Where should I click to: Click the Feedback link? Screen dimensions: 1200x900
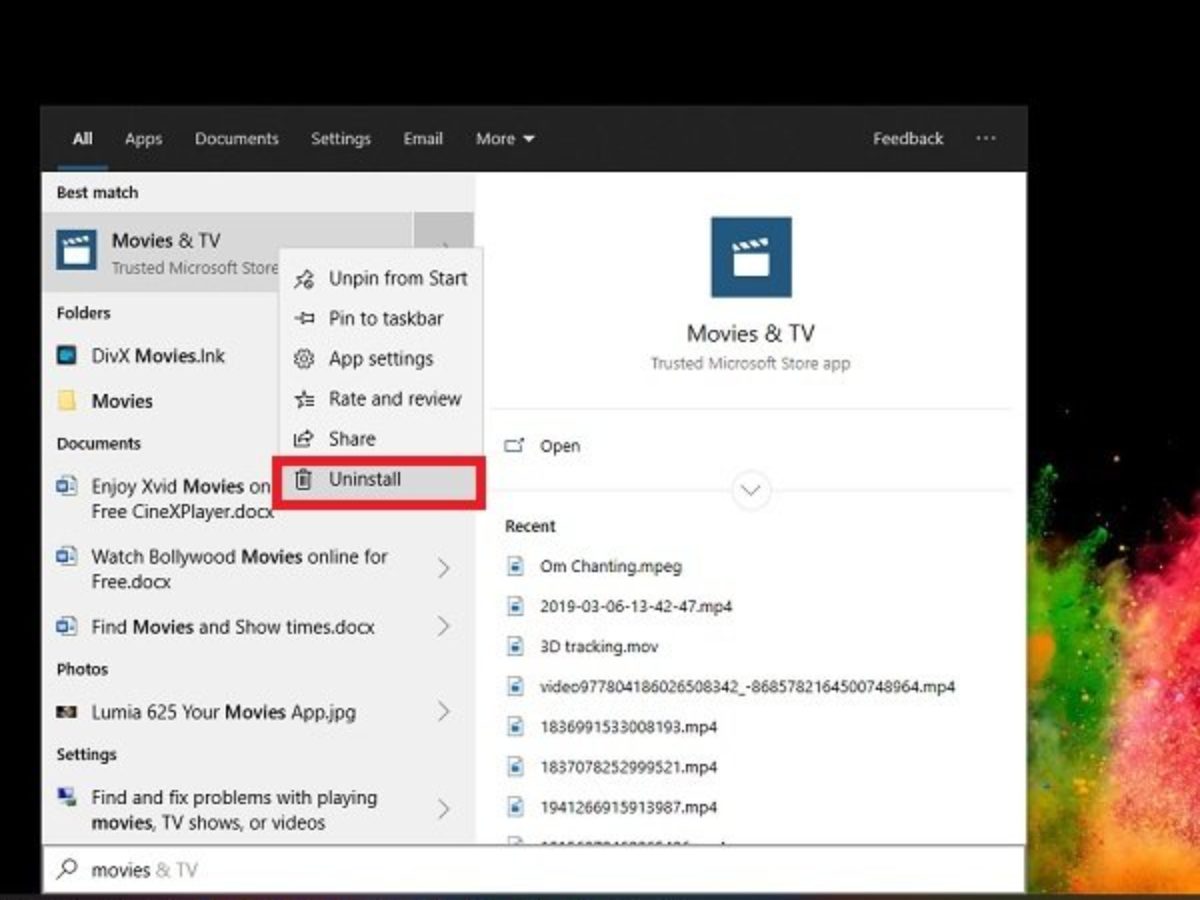pyautogui.click(x=908, y=139)
